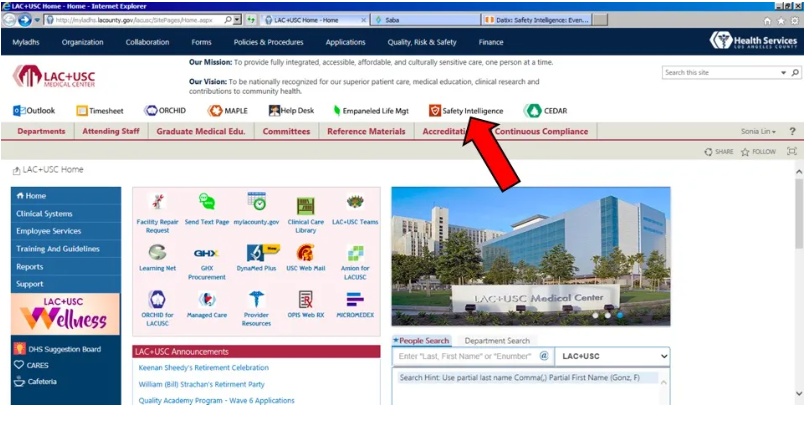The image size is (807, 432).
Task: Open the Help Desk shortcut
Action: tap(291, 111)
